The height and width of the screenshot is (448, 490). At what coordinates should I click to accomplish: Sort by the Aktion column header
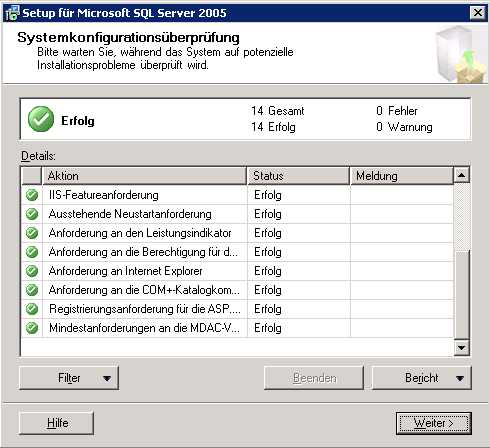144,176
